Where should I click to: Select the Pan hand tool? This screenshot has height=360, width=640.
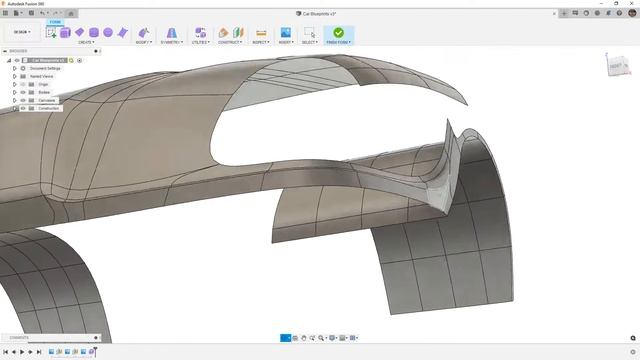(304, 338)
